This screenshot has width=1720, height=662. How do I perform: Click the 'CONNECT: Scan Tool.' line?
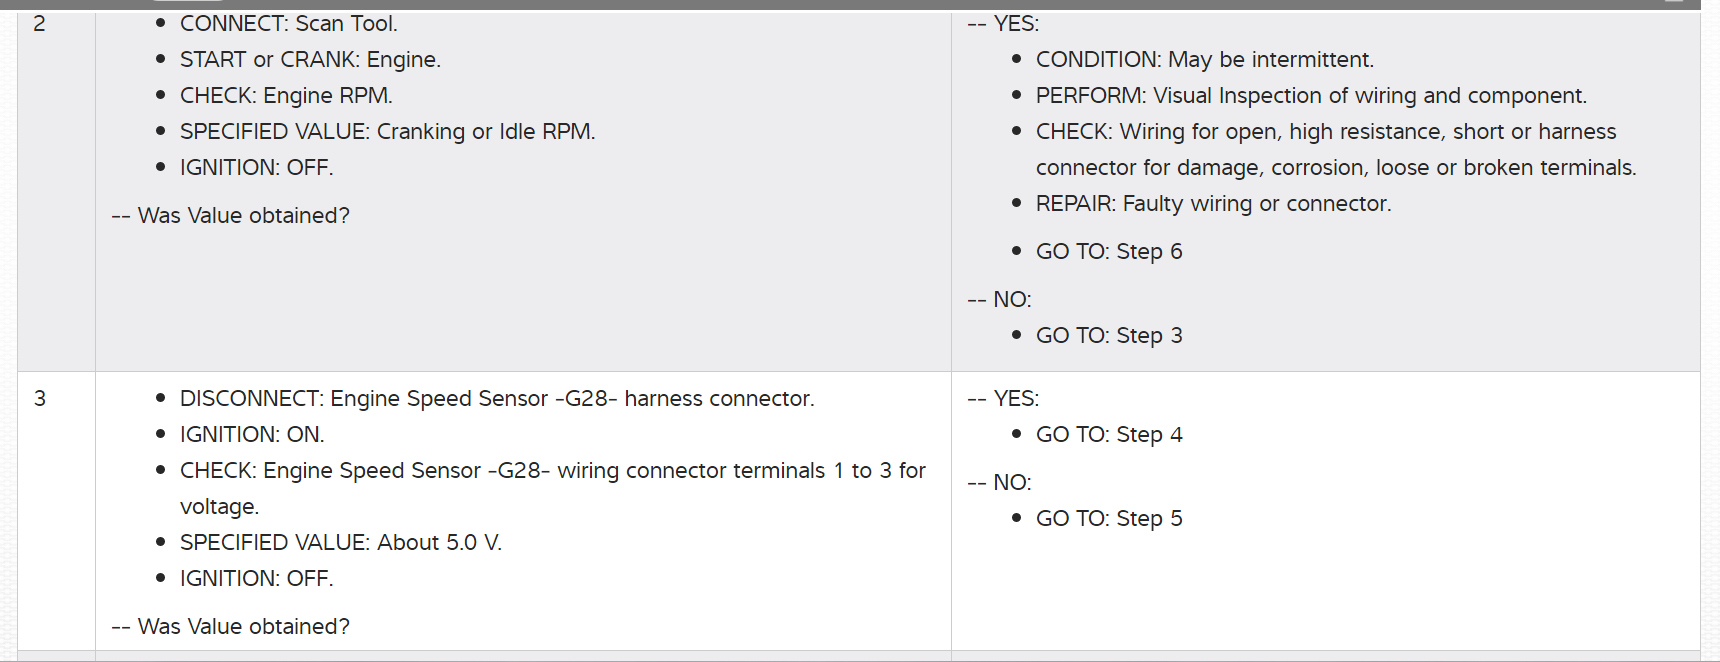(288, 24)
